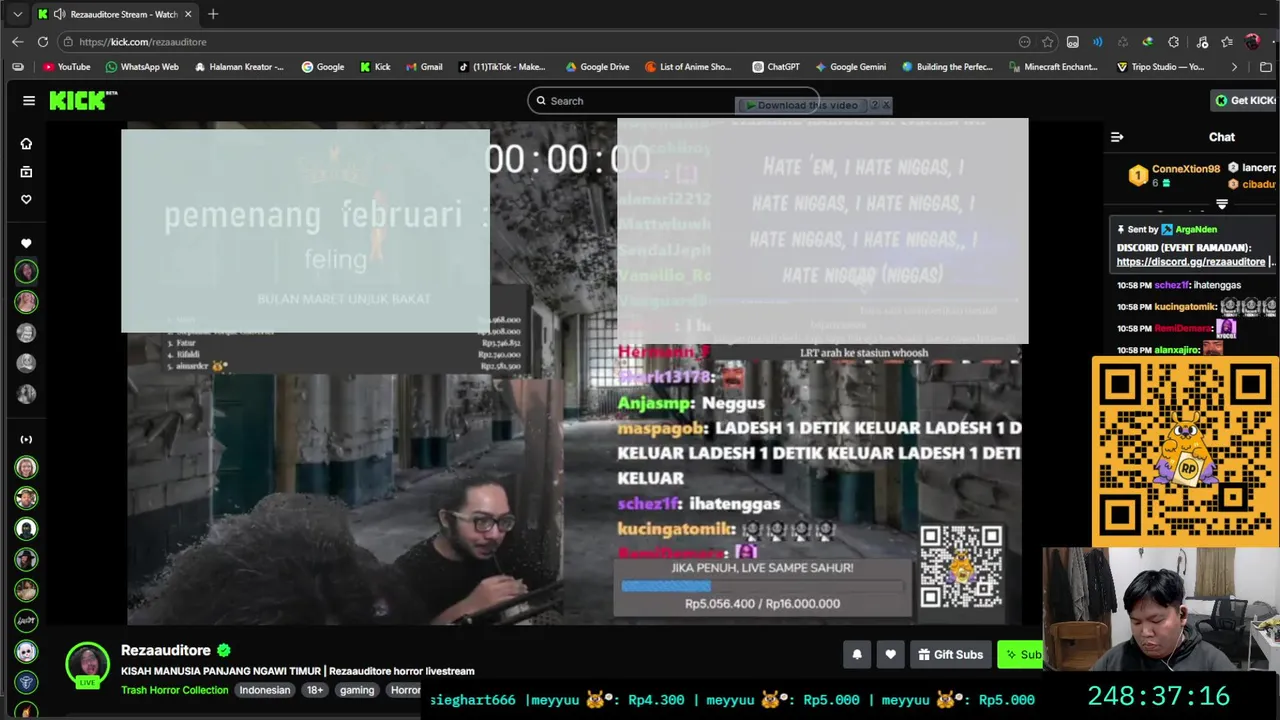Go to the Kick home logo
The image size is (1280, 720).
coord(83,100)
